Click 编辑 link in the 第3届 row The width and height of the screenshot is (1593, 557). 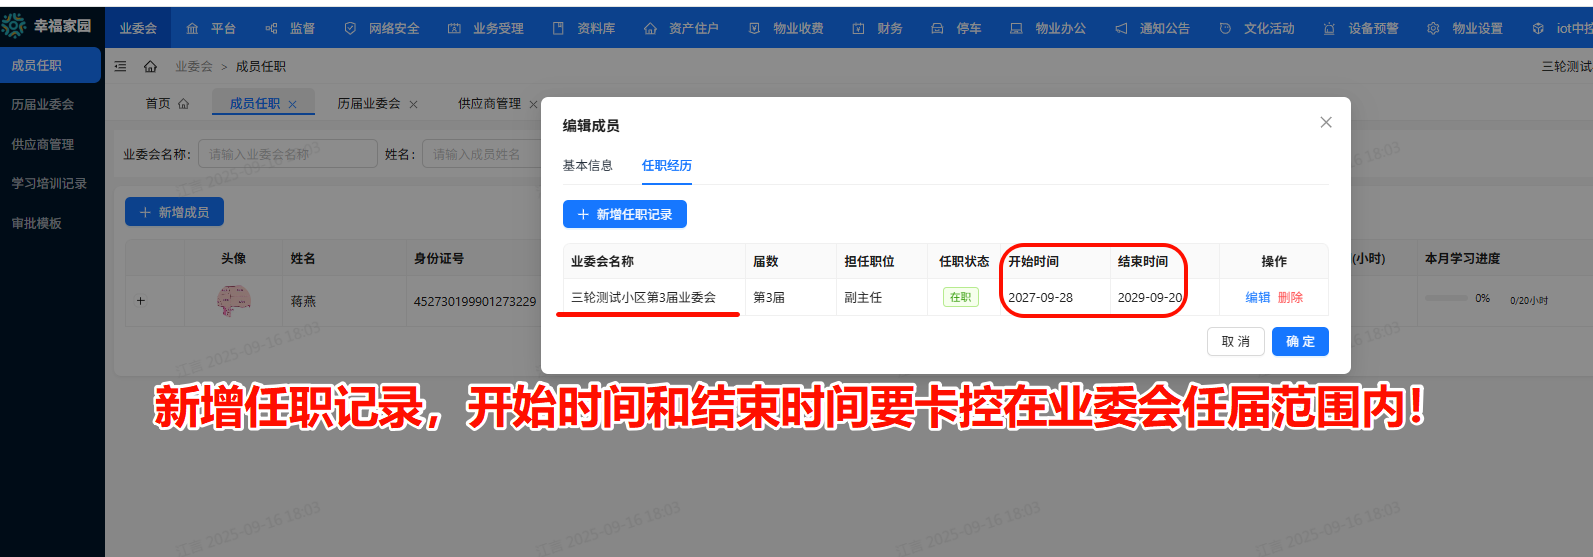click(x=1258, y=297)
